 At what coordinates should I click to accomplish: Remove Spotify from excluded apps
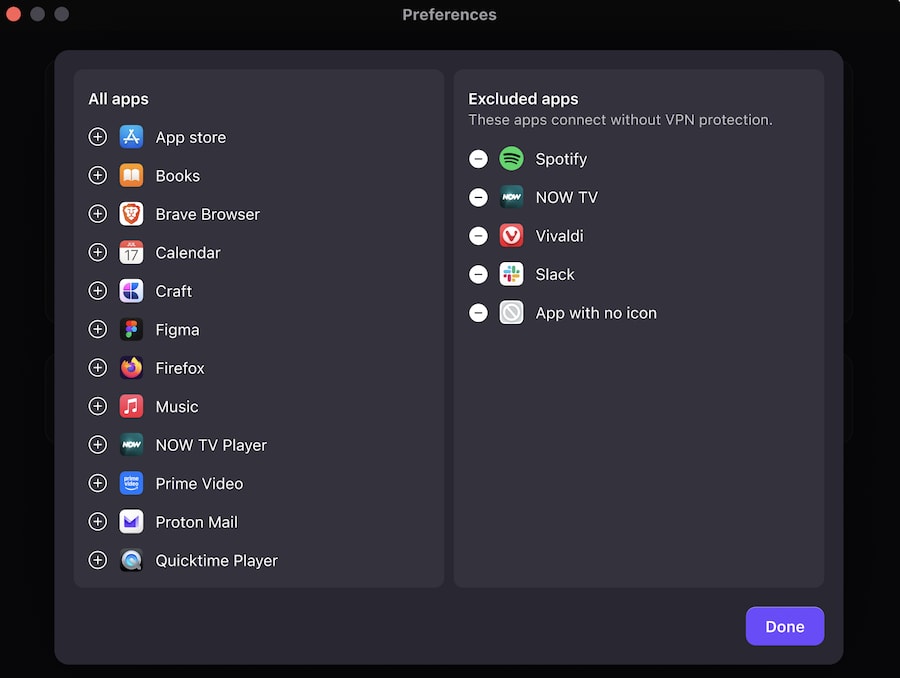tap(478, 159)
